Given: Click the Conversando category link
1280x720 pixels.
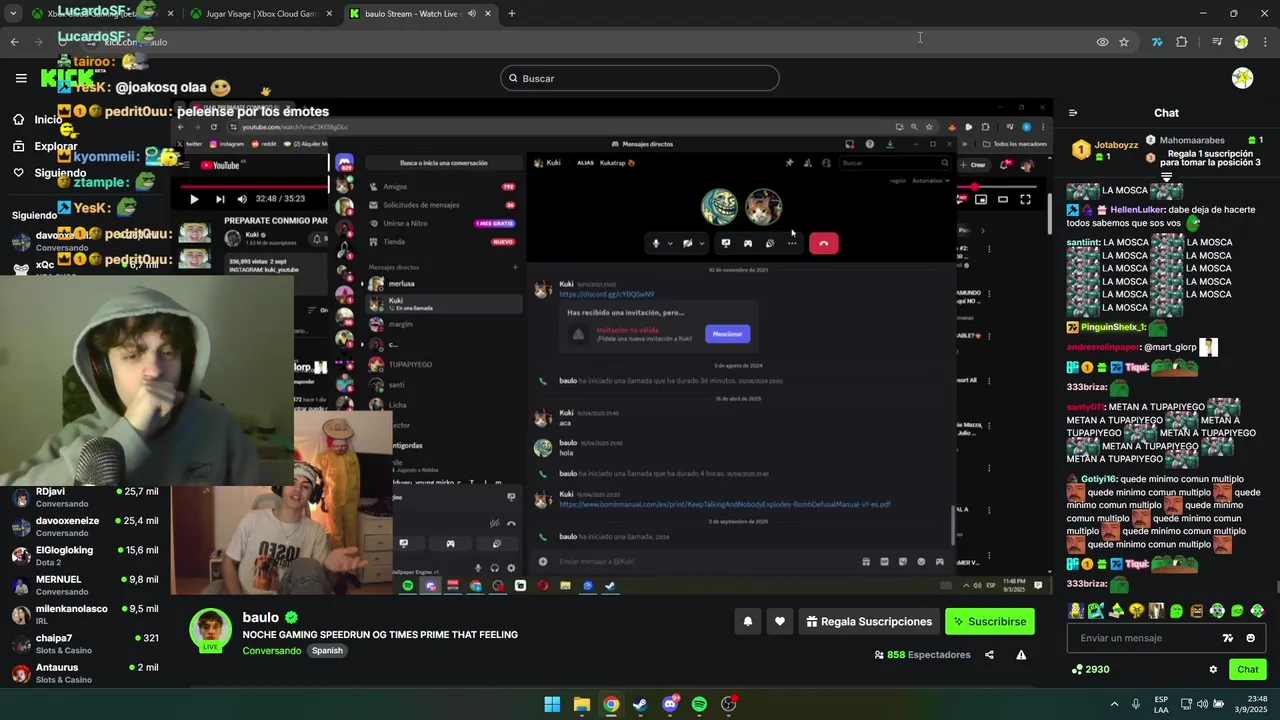Looking at the screenshot, I should click(271, 651).
